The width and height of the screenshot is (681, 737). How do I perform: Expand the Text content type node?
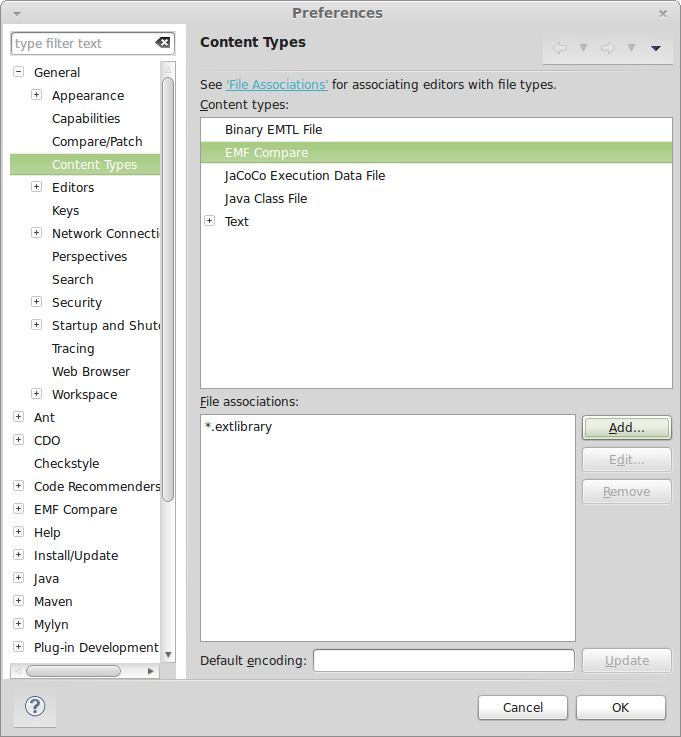click(209, 221)
